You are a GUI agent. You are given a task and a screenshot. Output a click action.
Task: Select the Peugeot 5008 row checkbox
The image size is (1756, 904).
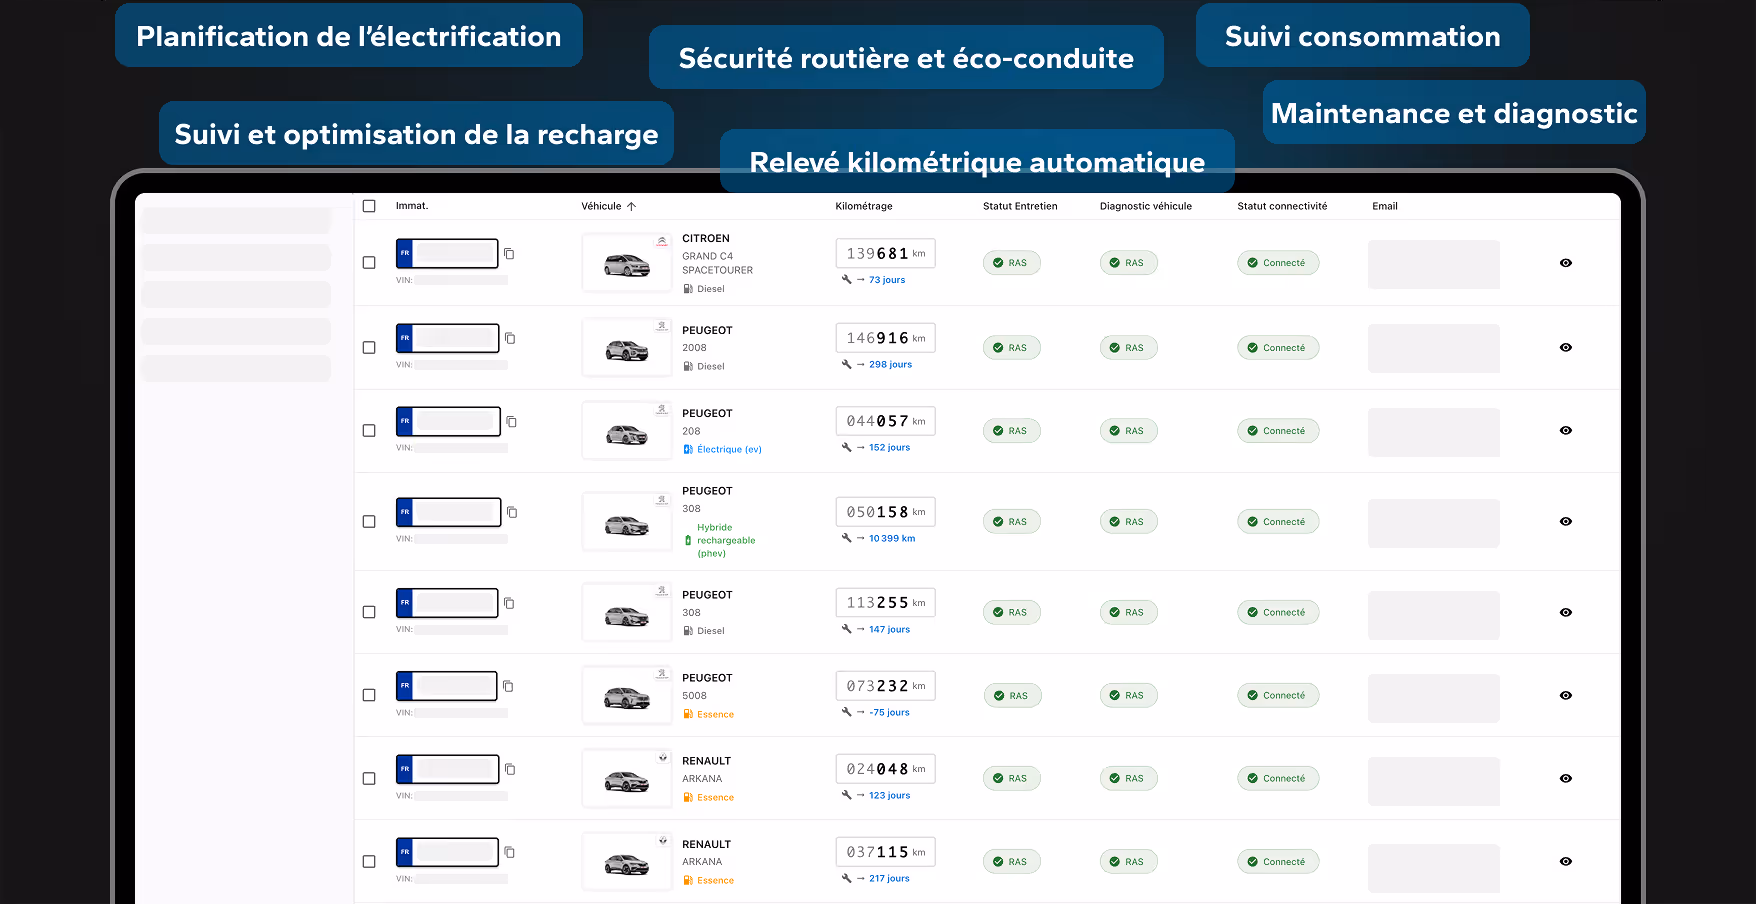369,694
